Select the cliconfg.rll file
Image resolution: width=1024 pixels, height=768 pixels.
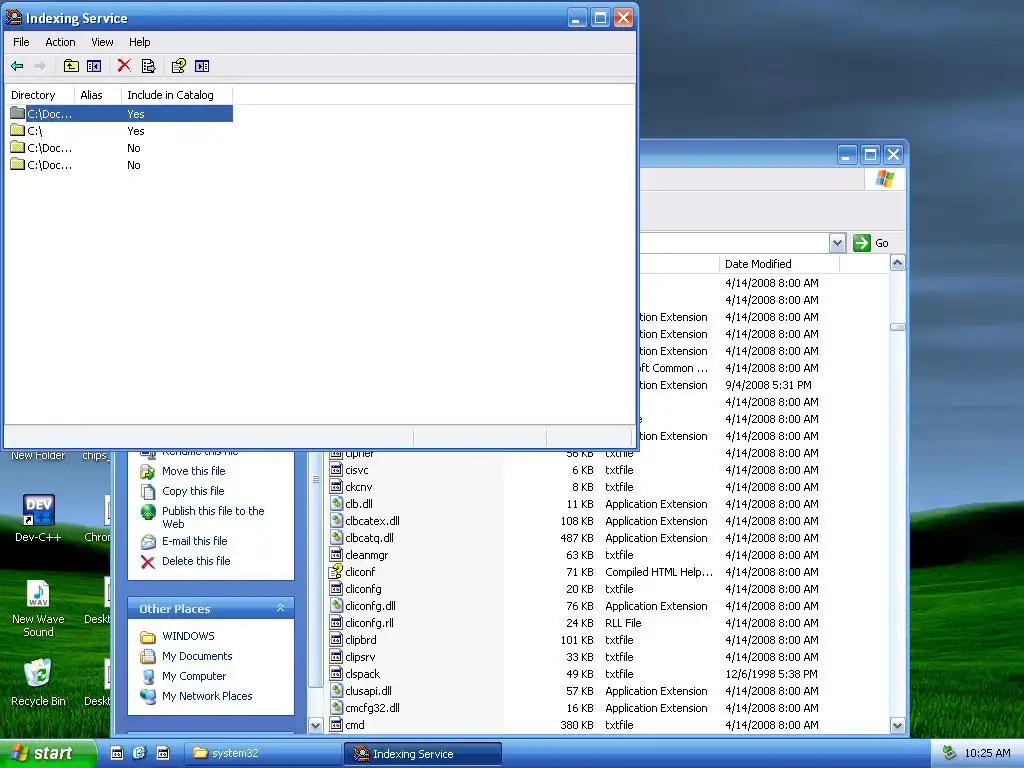pyautogui.click(x=369, y=623)
